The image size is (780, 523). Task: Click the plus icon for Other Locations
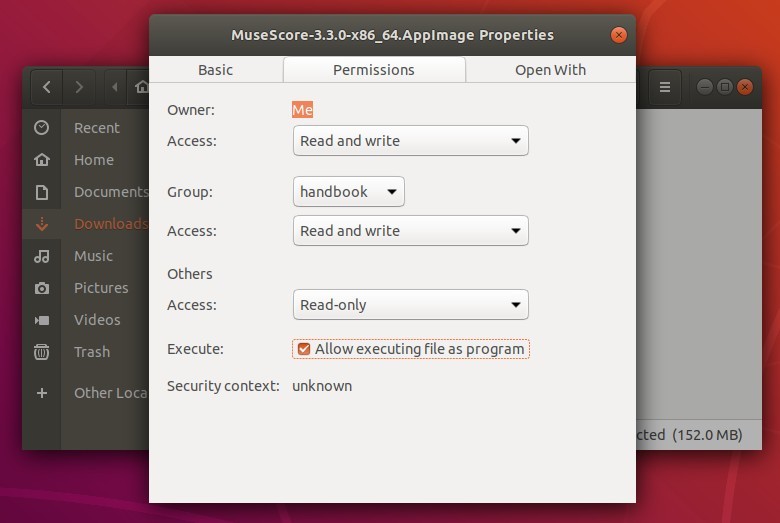coord(42,393)
